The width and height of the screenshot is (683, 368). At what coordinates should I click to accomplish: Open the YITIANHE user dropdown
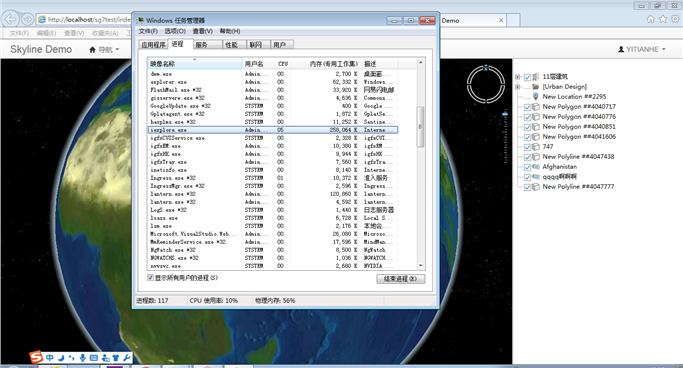[642, 49]
